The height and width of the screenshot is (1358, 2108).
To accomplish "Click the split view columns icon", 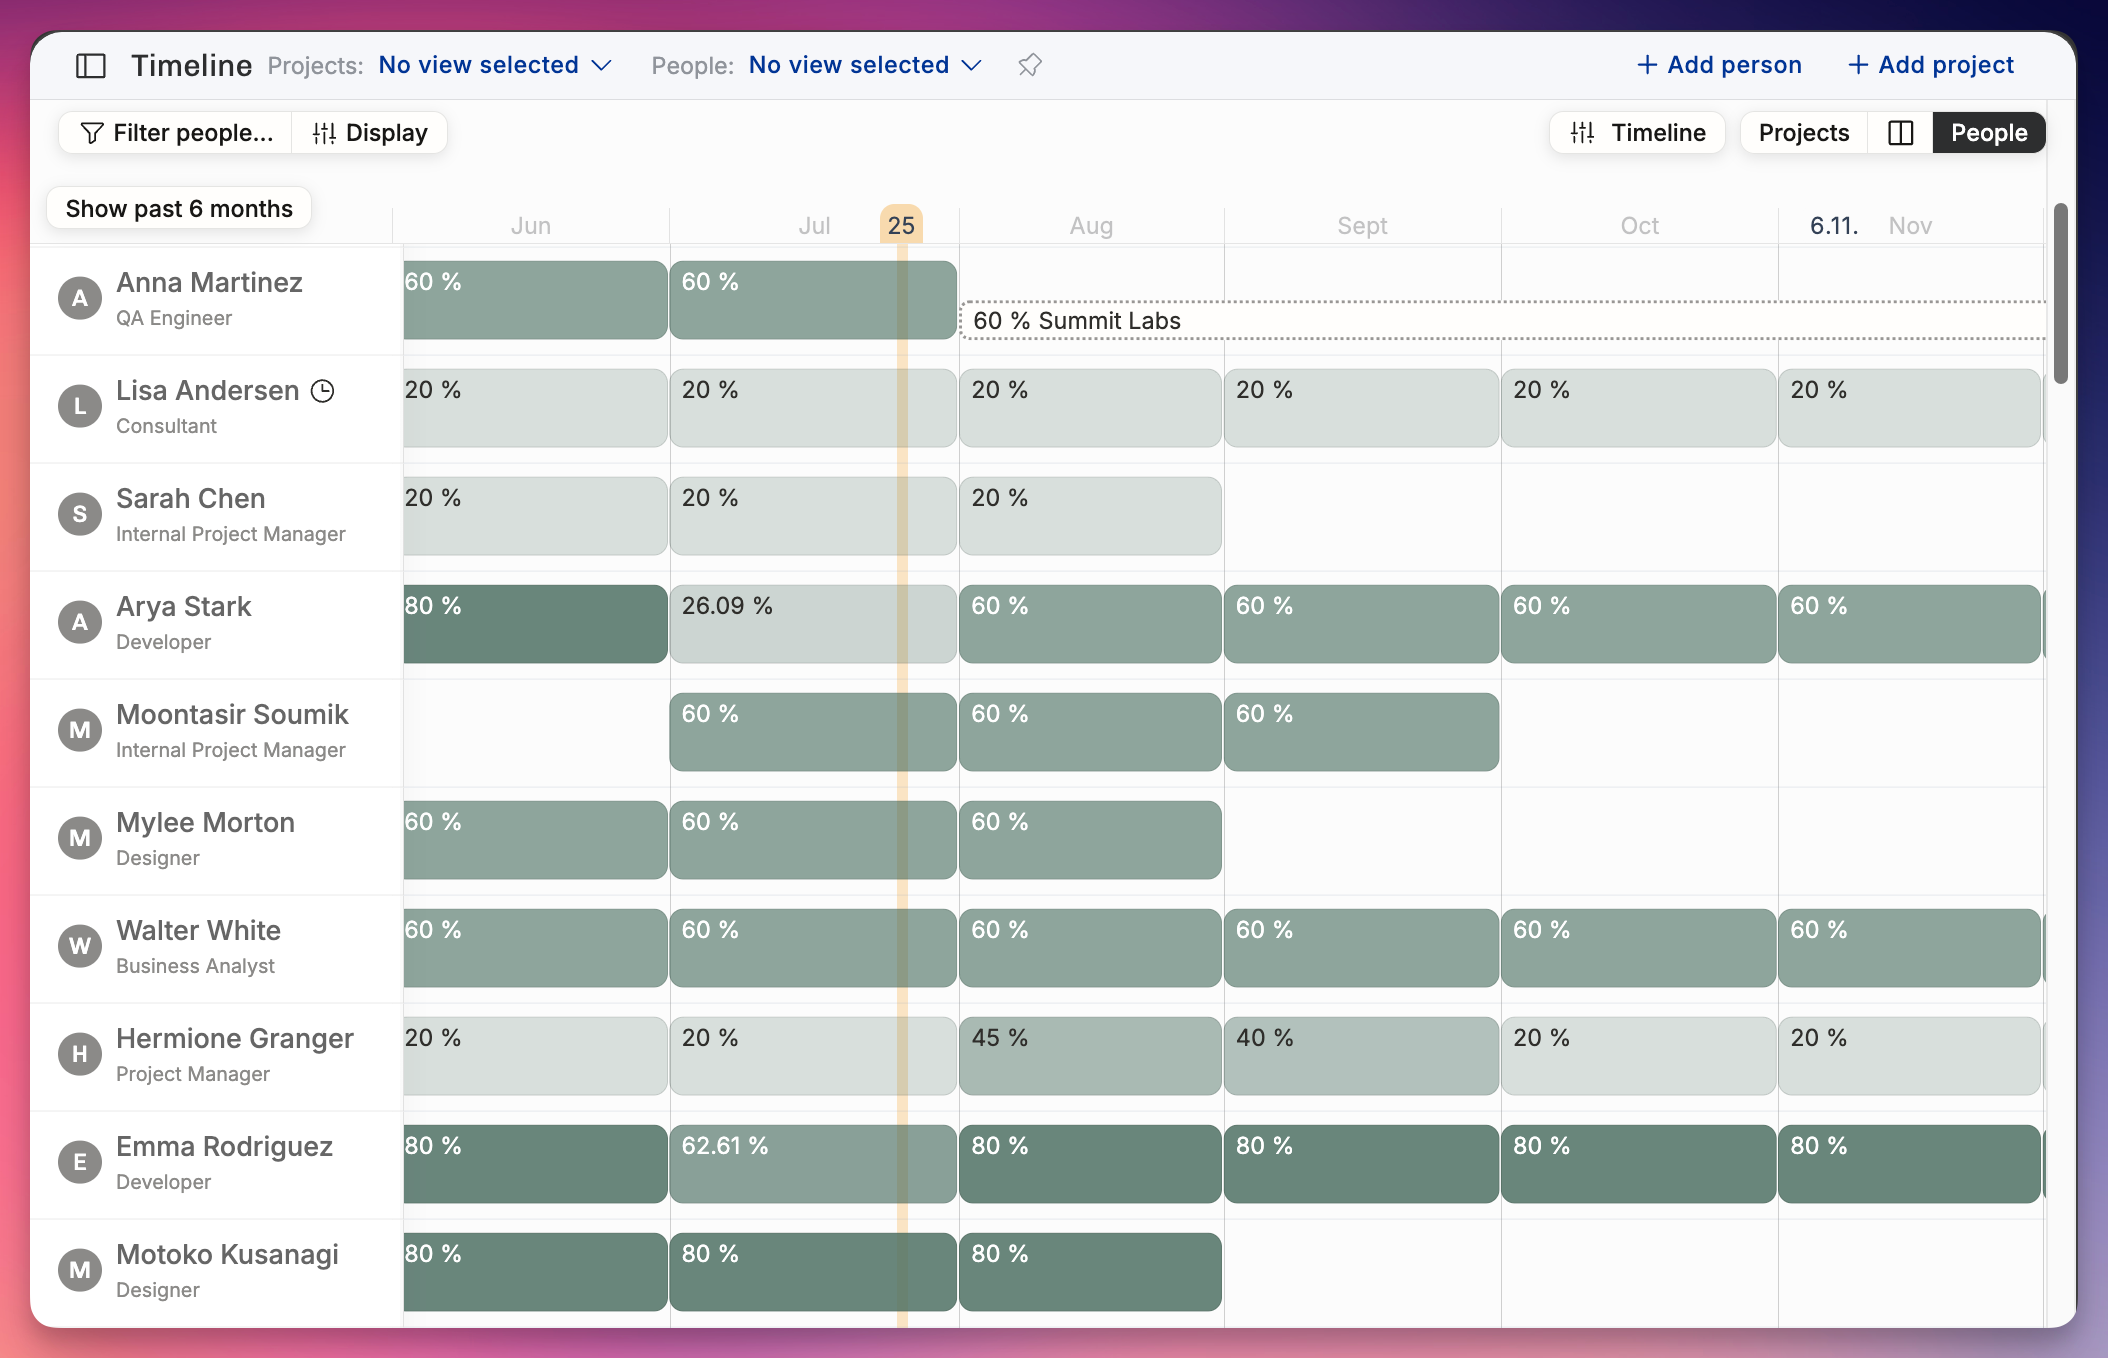I will 1900,133.
